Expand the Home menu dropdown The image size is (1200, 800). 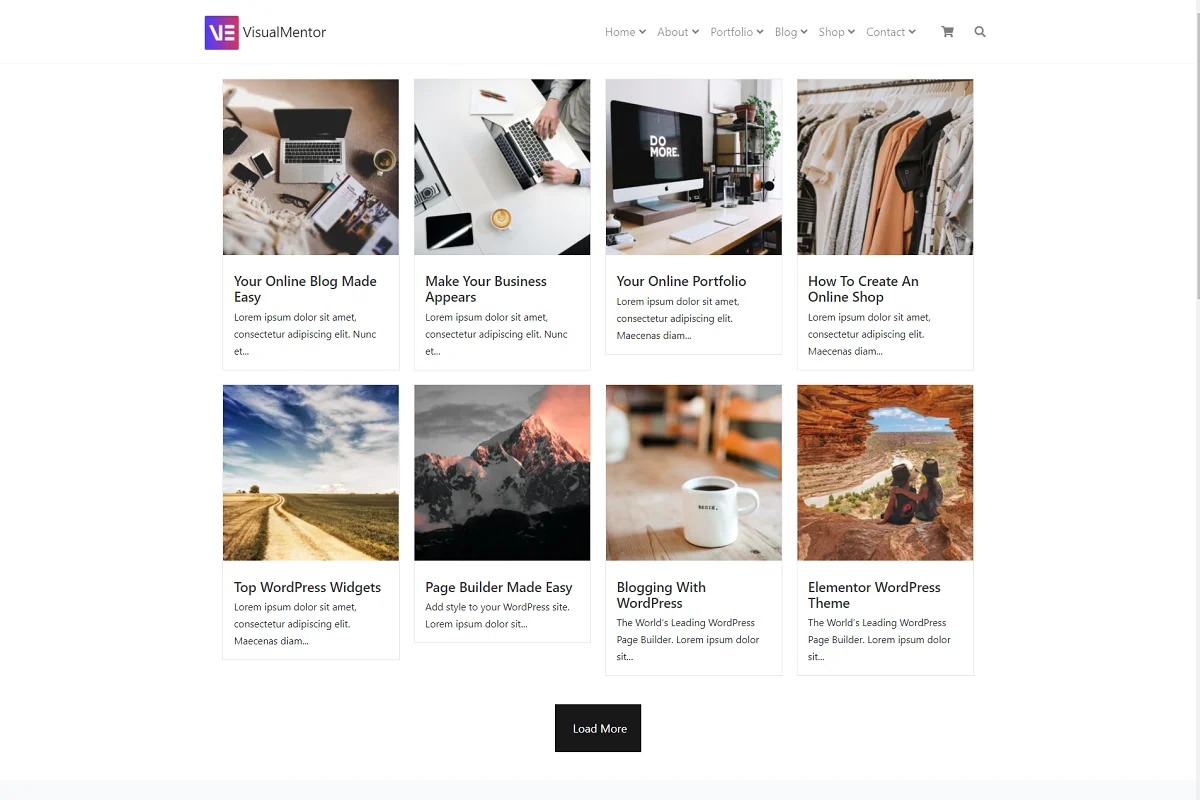coord(625,32)
